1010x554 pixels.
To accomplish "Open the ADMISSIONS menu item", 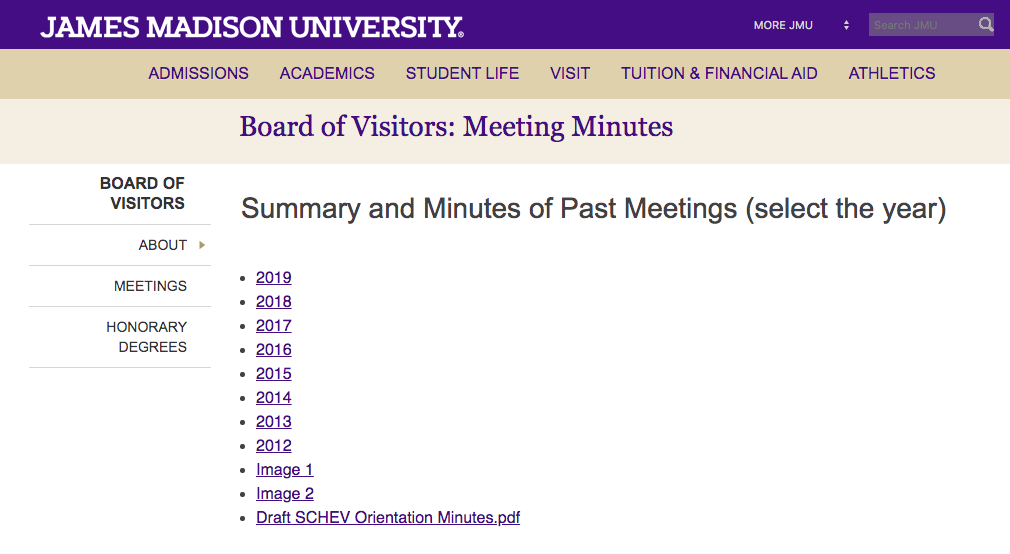I will (198, 73).
